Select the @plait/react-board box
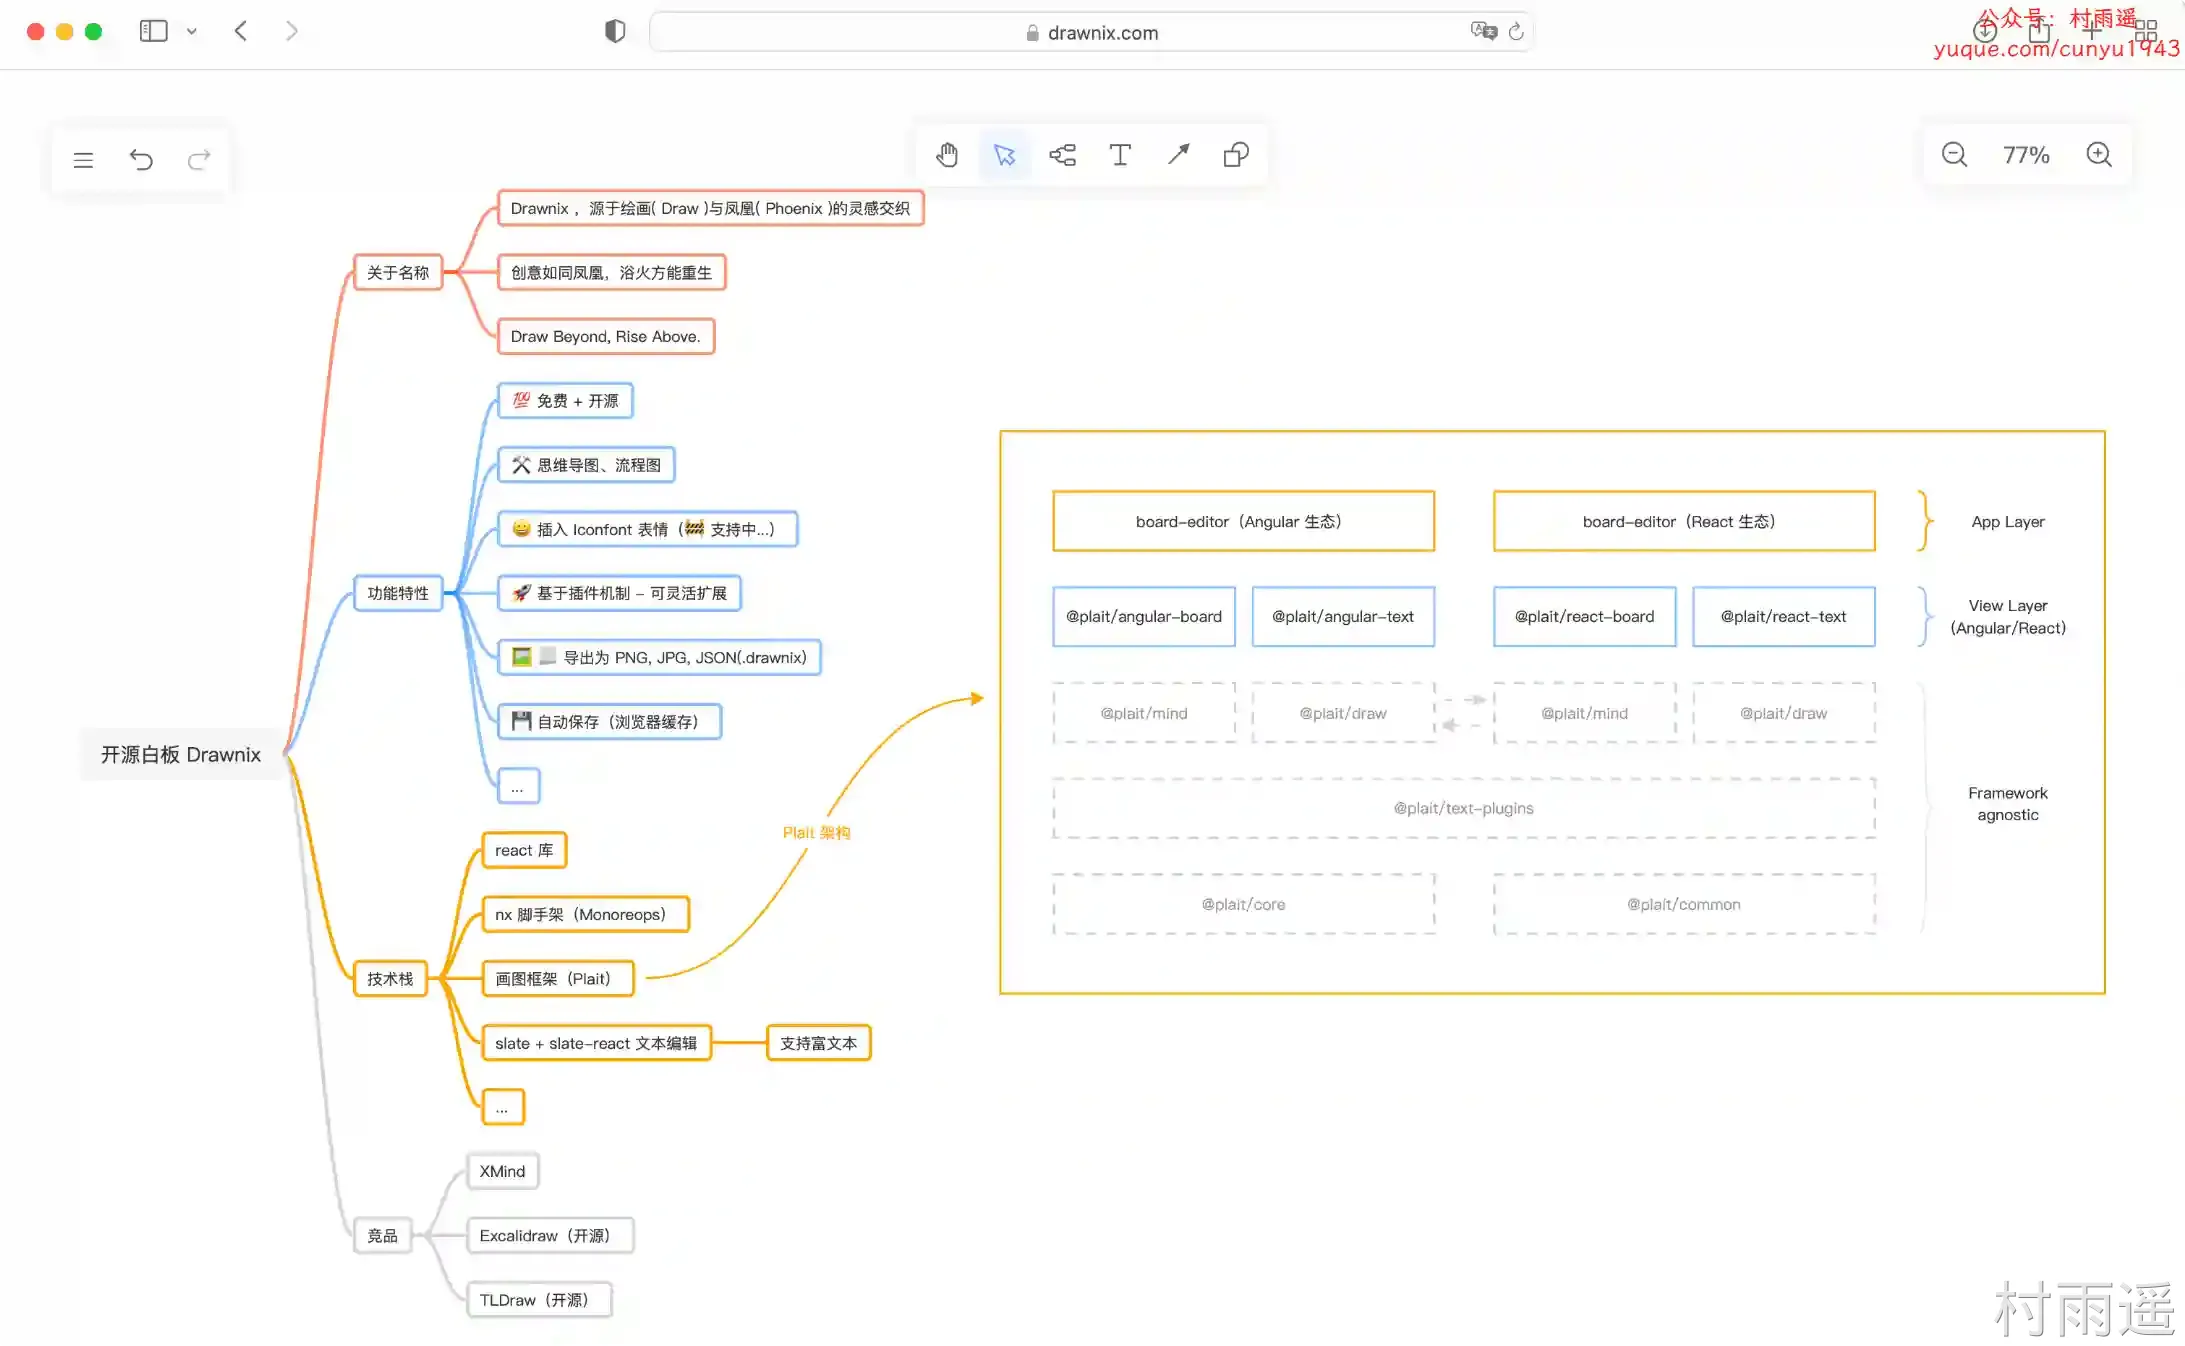The width and height of the screenshot is (2185, 1346). pyautogui.click(x=1585, y=617)
